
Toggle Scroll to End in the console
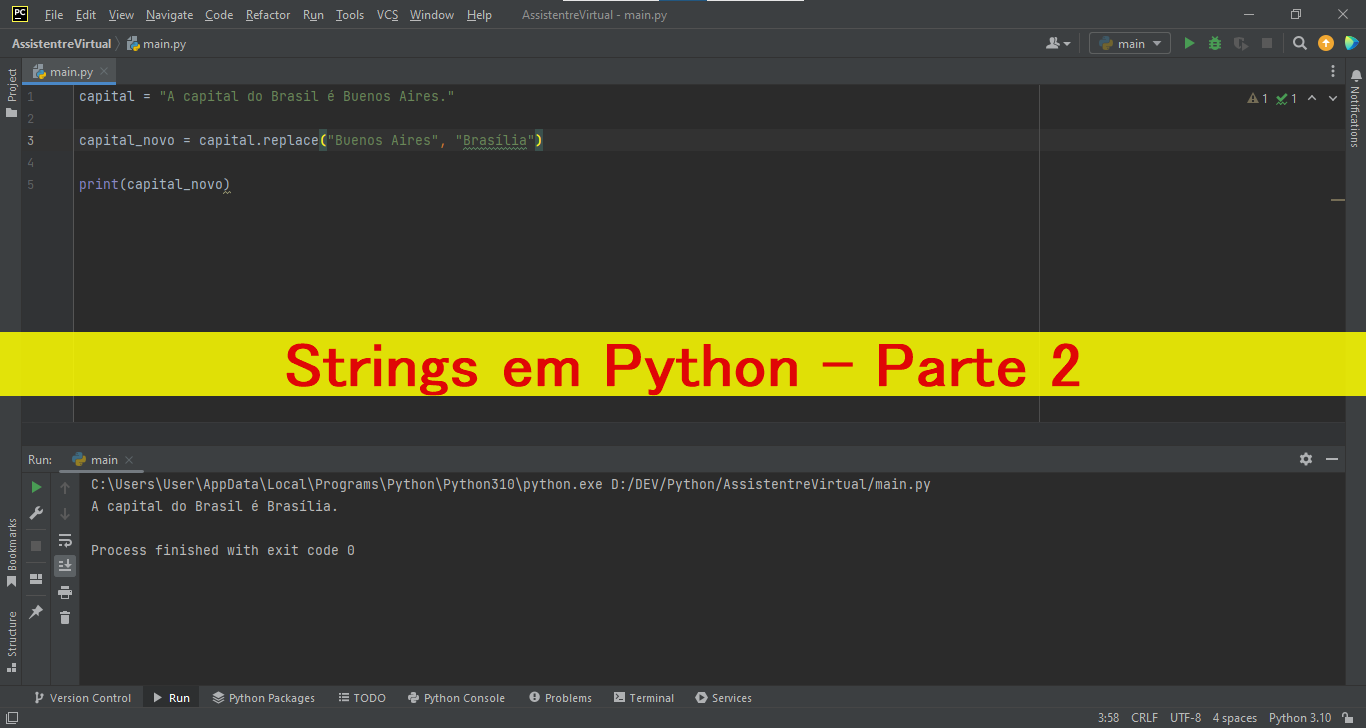point(64,565)
